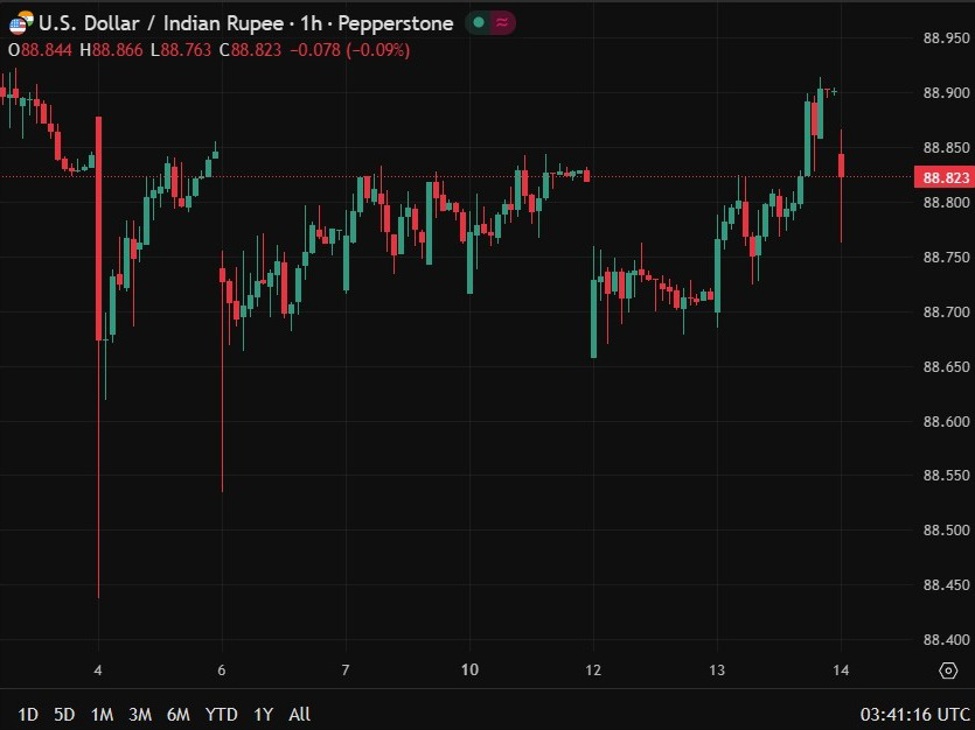Screen dimensions: 975x730
Task: Click the pink wavy data-status icon
Action: tap(502, 22)
